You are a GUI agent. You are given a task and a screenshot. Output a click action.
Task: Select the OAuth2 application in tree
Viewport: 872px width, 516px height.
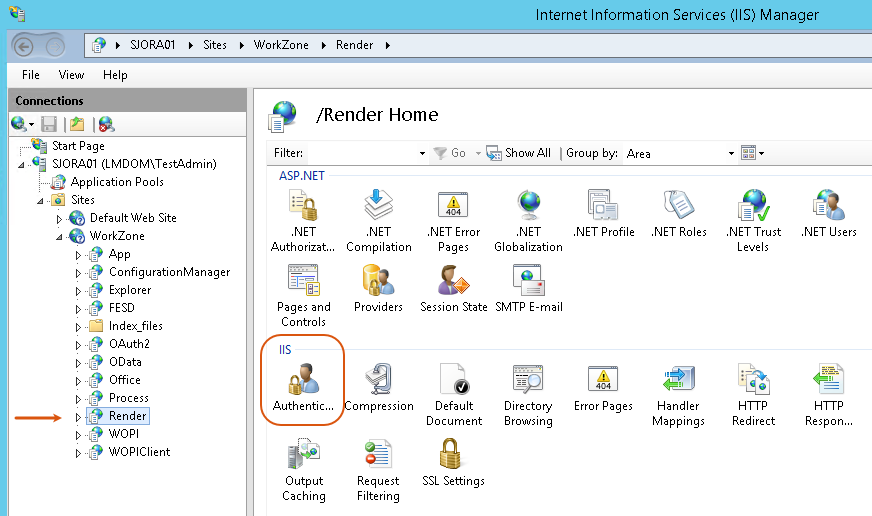[129, 344]
